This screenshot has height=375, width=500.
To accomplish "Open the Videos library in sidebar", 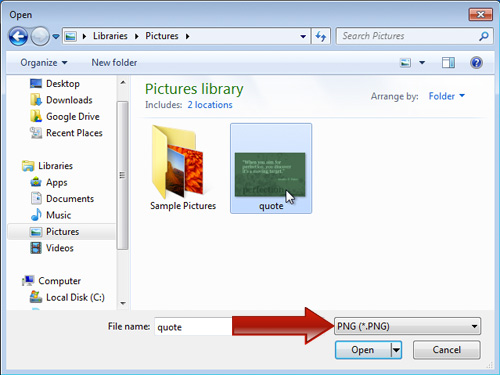I will click(x=60, y=248).
